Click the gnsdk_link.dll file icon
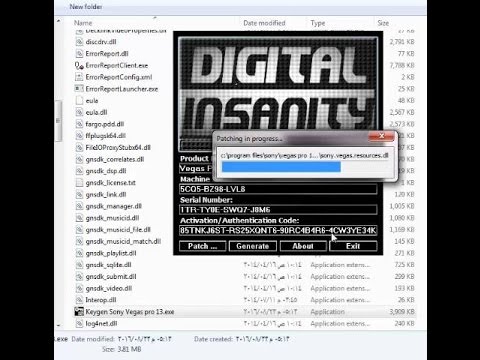Viewport: 480px width, 360px height. pos(79,194)
